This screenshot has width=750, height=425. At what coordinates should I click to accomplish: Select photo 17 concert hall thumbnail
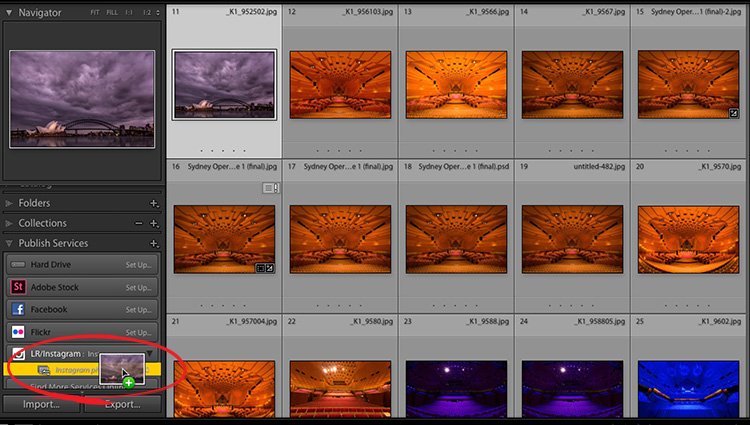[x=340, y=240]
